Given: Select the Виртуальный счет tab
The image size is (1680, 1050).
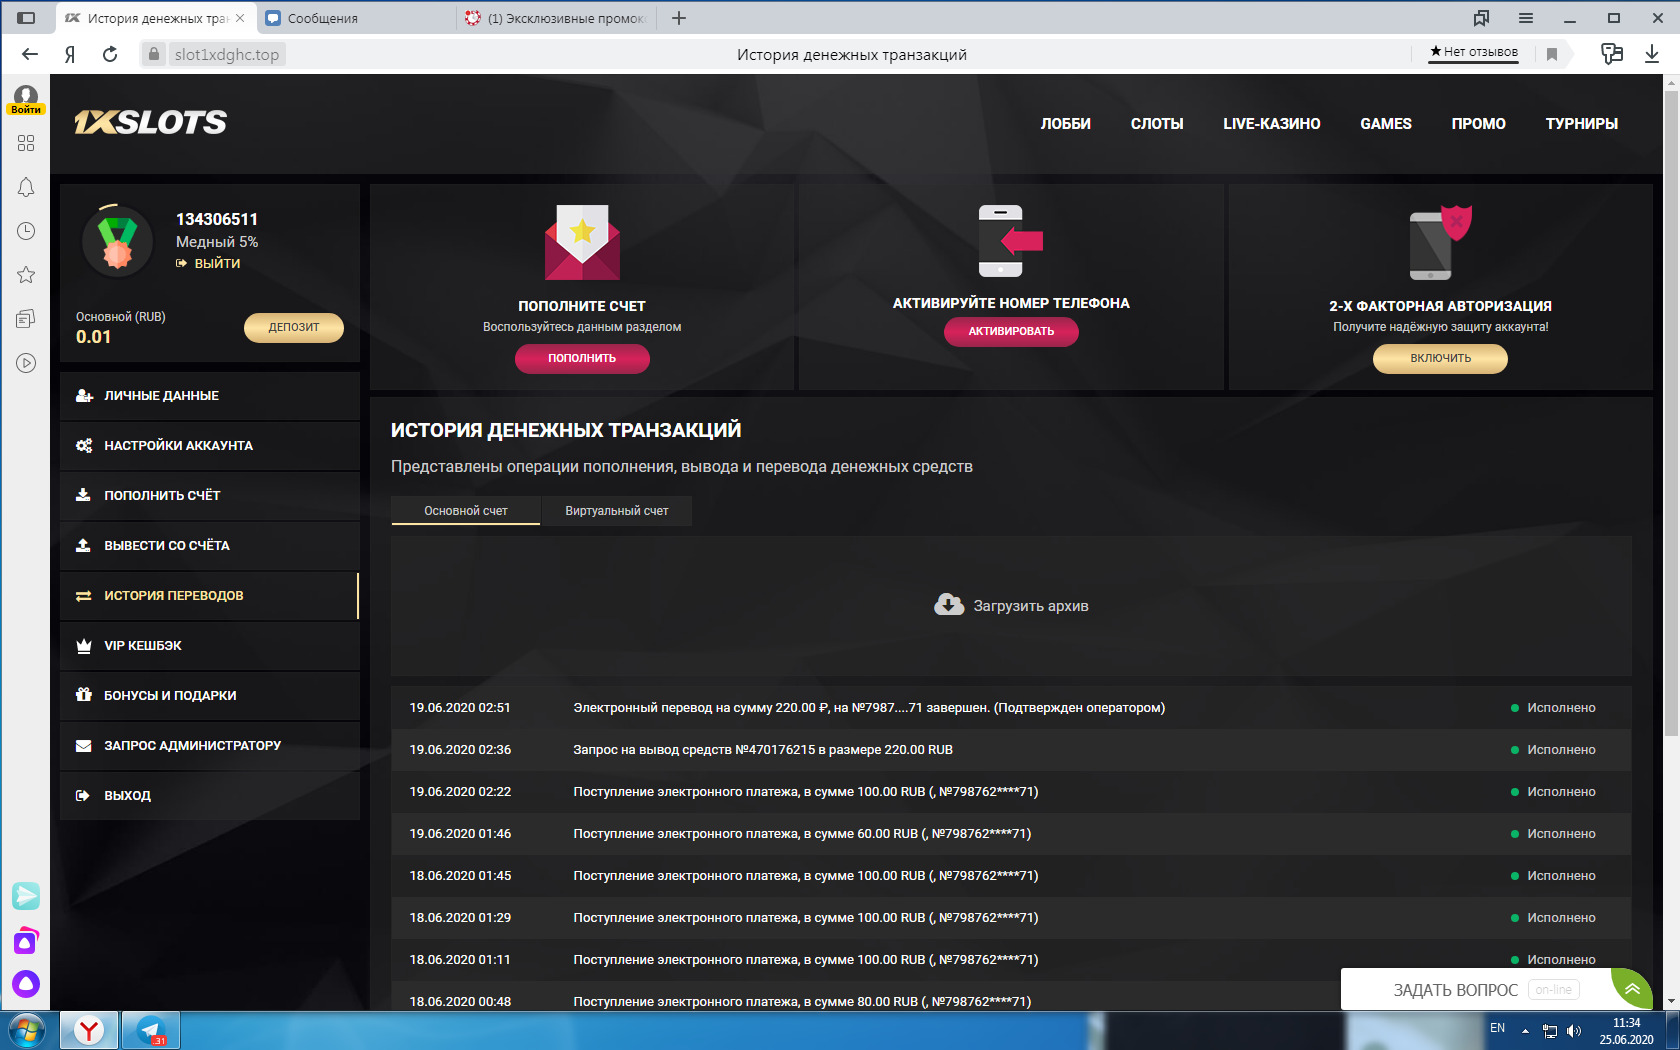Looking at the screenshot, I should [x=617, y=511].
